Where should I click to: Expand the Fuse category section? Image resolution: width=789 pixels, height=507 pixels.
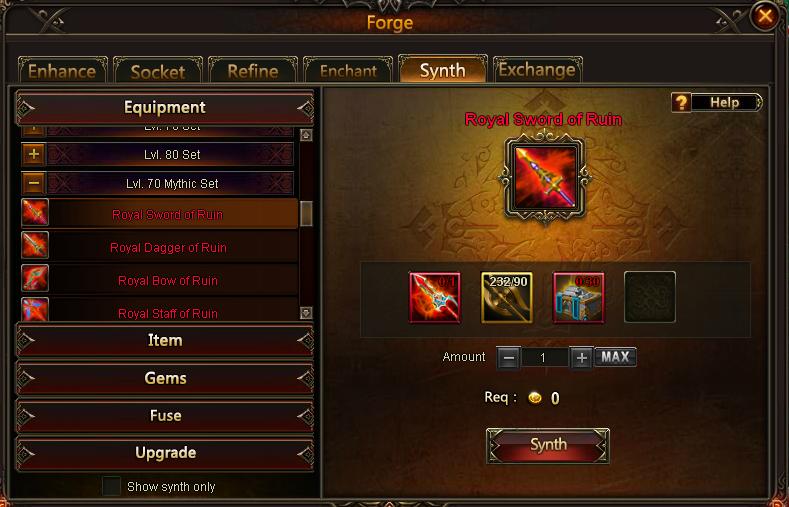point(165,415)
